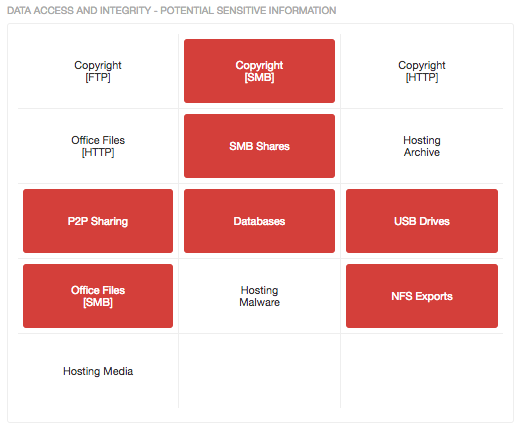Click the Hosting Malware cell
Viewport: 517px width, 428px height.
(259, 296)
